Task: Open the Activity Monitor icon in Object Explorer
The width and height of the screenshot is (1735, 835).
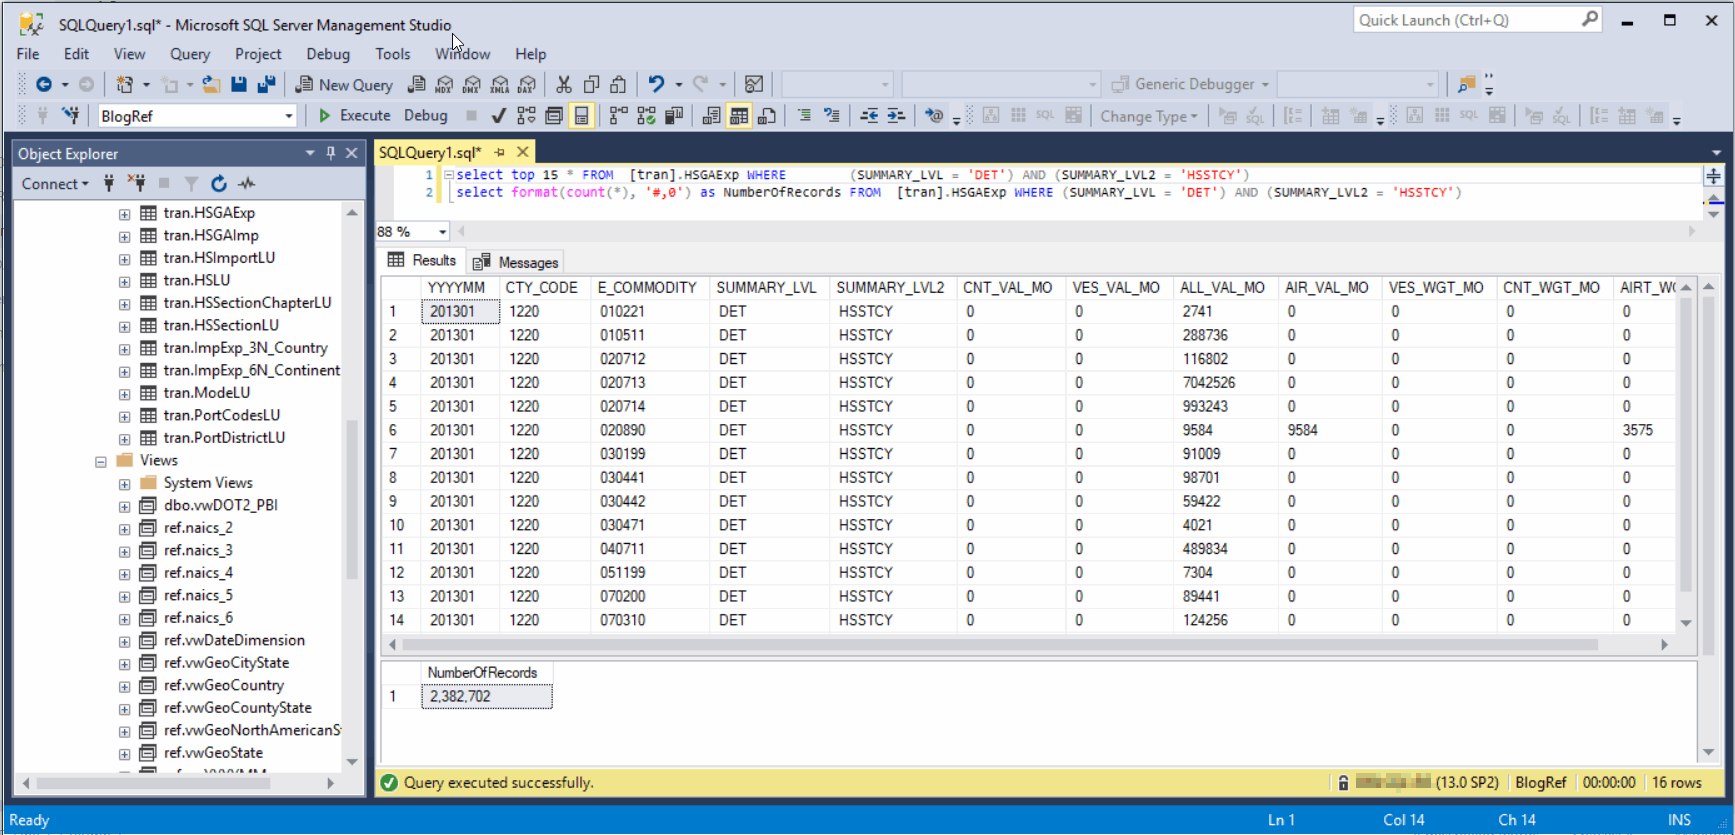Action: coord(247,183)
